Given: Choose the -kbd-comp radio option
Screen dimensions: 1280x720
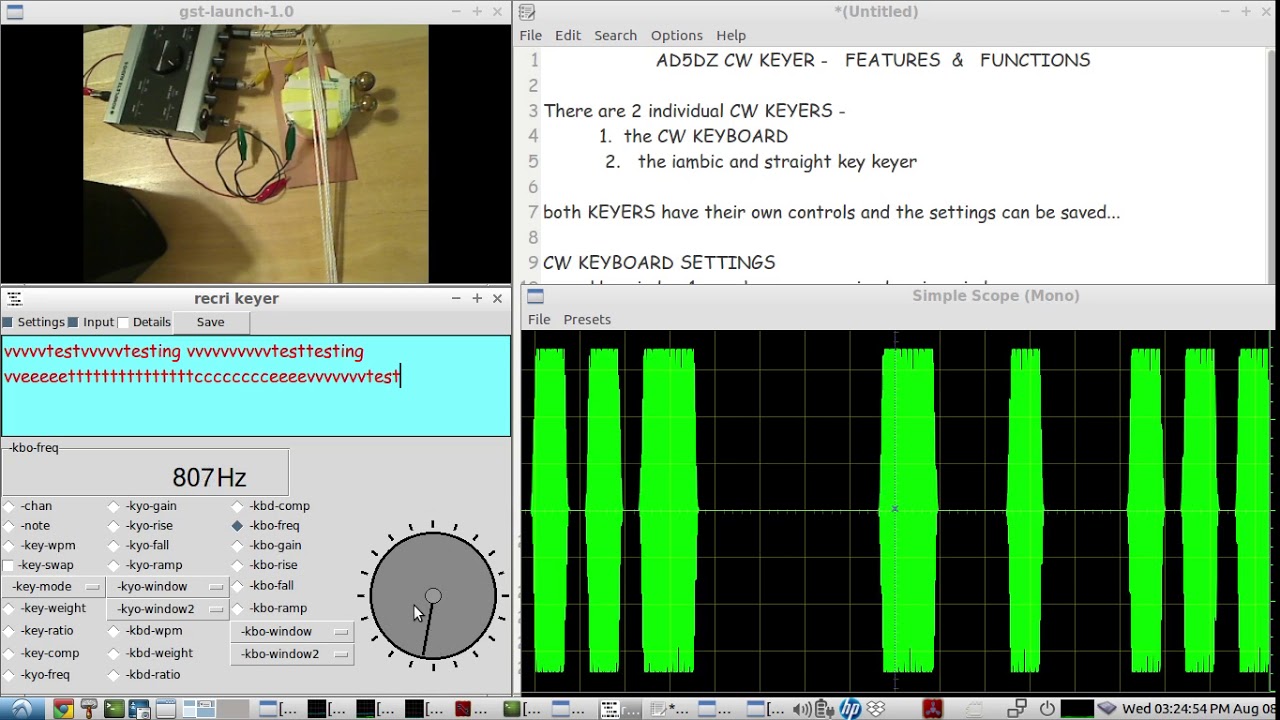Looking at the screenshot, I should [x=238, y=506].
